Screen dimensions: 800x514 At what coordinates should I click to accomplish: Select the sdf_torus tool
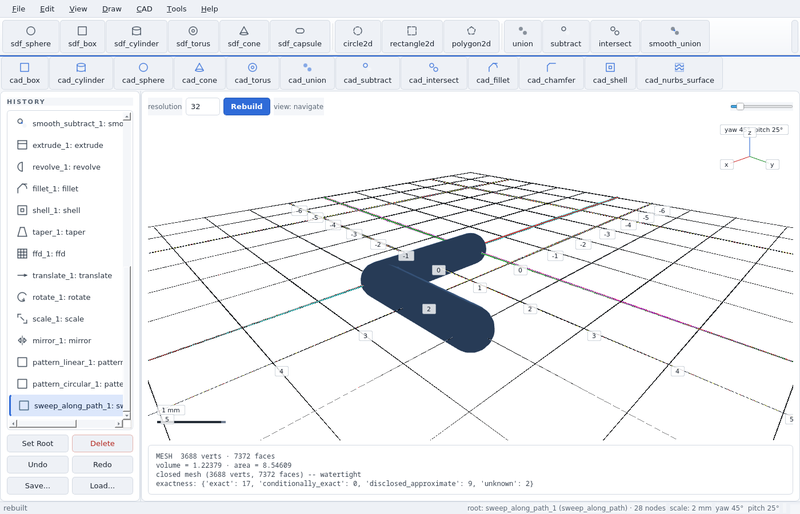click(193, 37)
